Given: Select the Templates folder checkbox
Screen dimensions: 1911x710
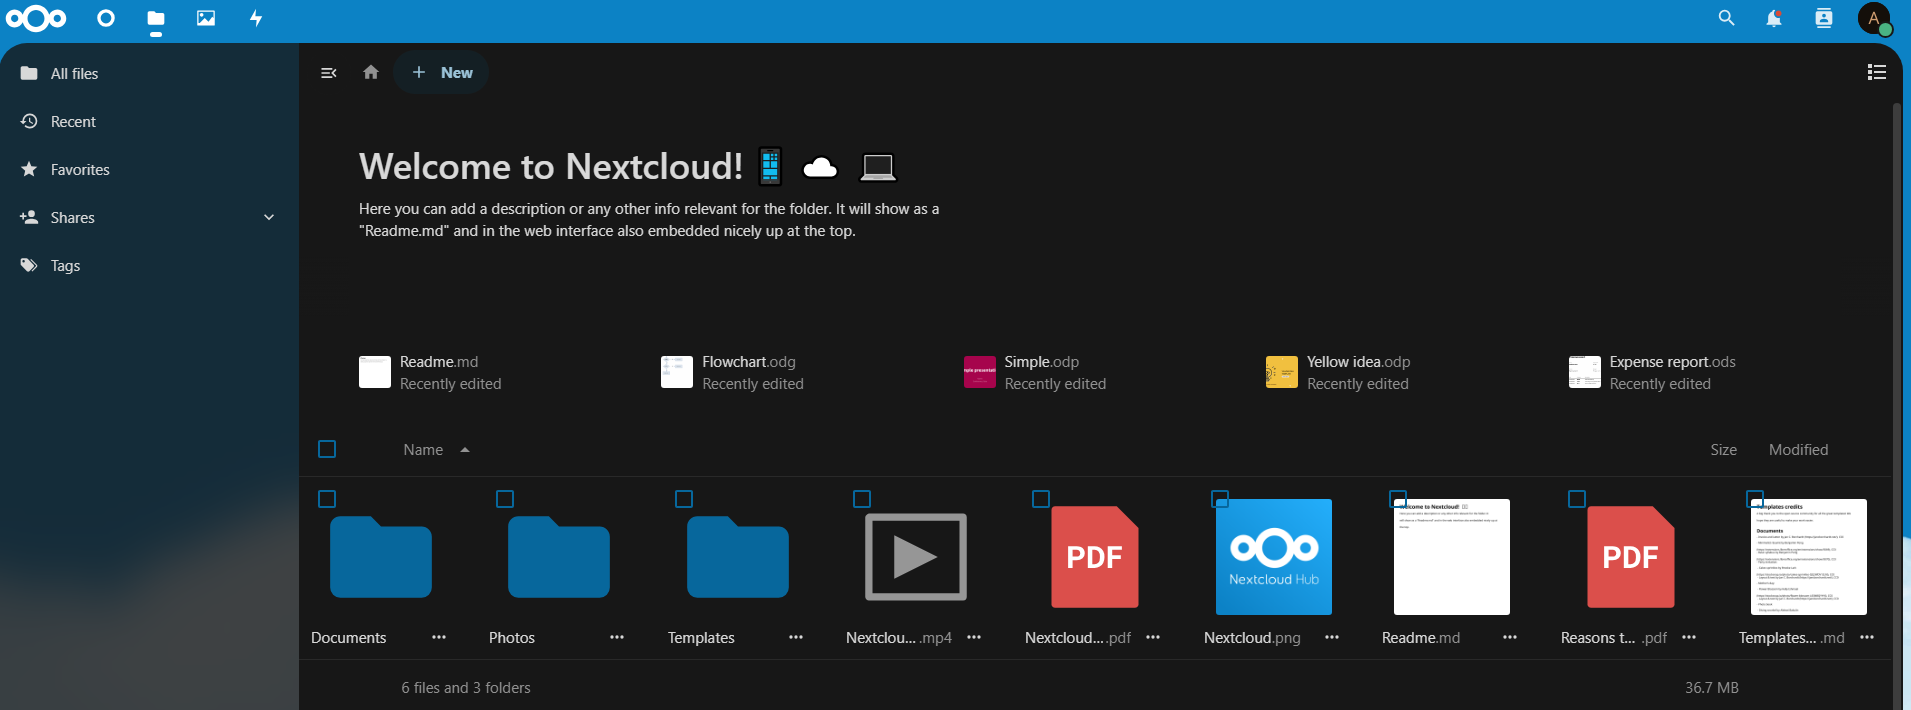Looking at the screenshot, I should coord(684,499).
